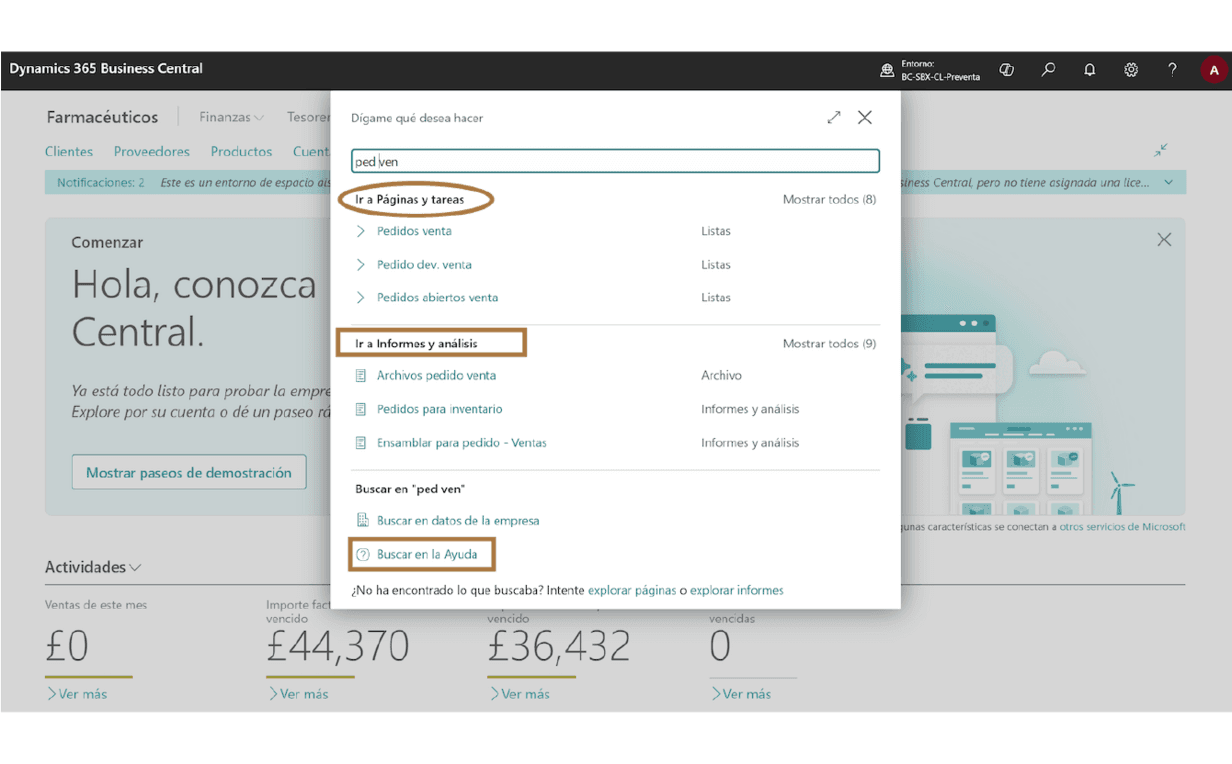The height and width of the screenshot is (764, 1232).
Task: Open Archivos pedido venta report result
Action: coord(436,376)
